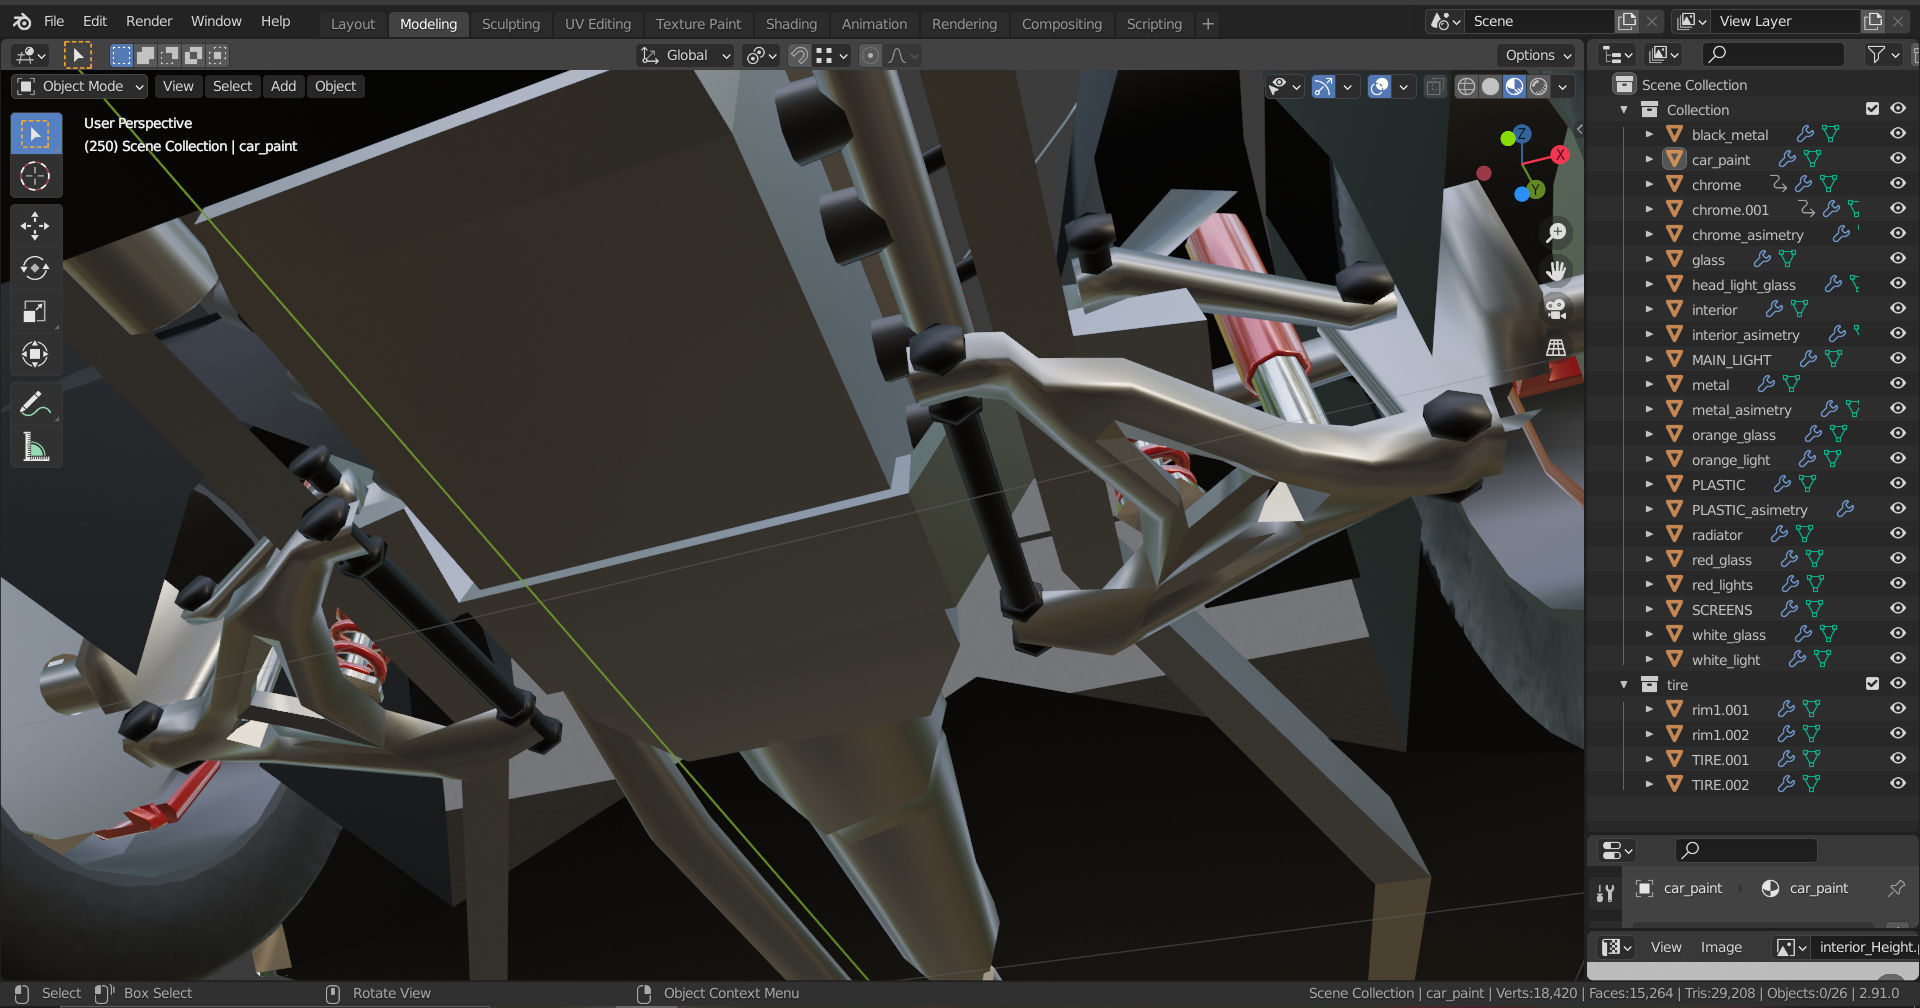
Task: Open the viewport Add menu
Action: (283, 86)
